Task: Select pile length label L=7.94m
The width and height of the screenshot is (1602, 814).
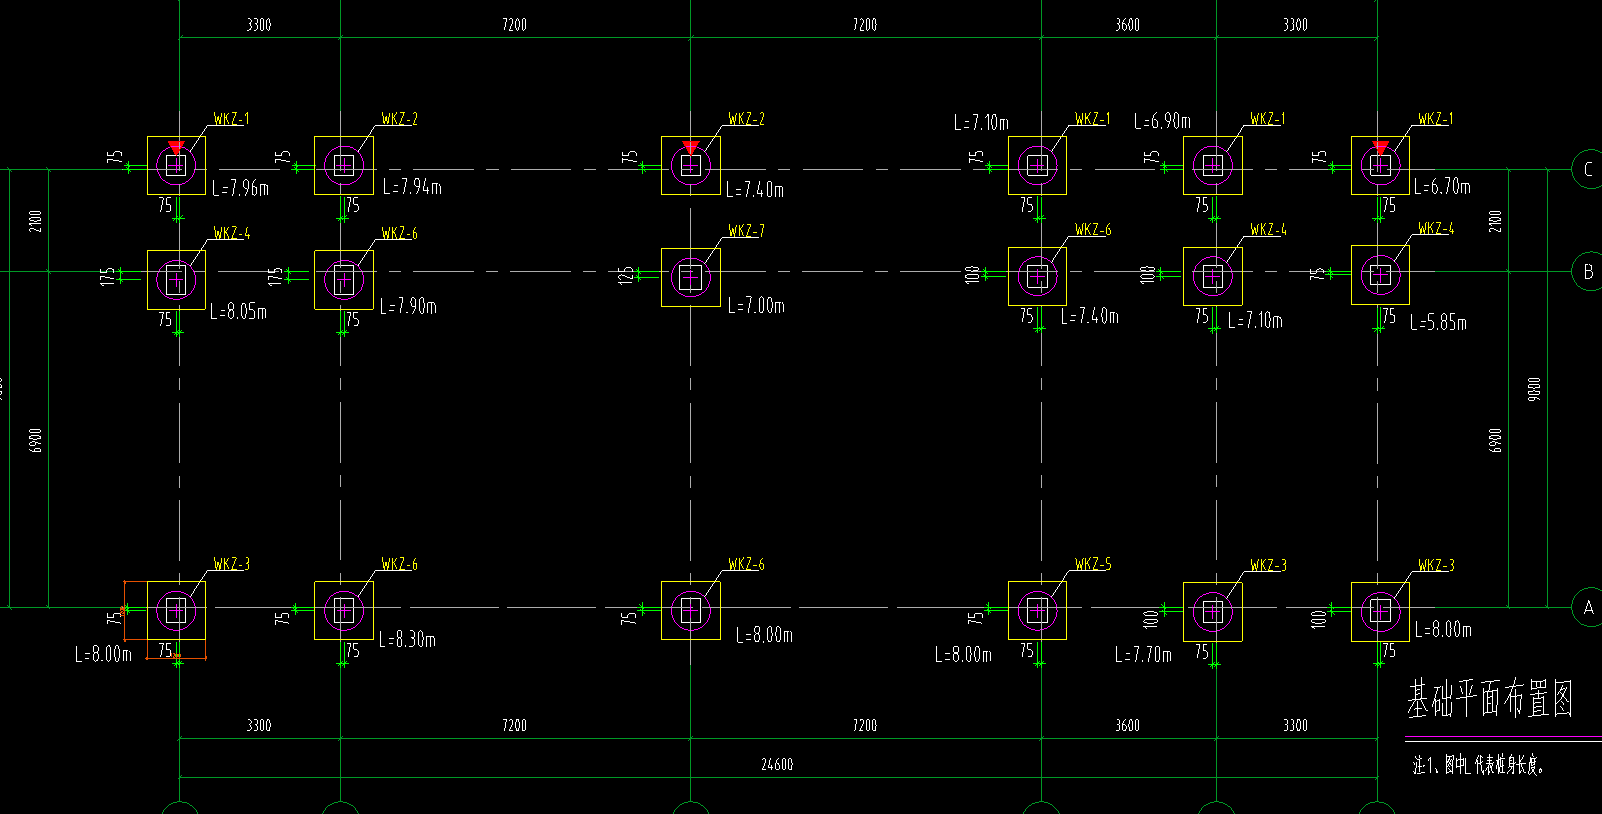Action: 412,187
